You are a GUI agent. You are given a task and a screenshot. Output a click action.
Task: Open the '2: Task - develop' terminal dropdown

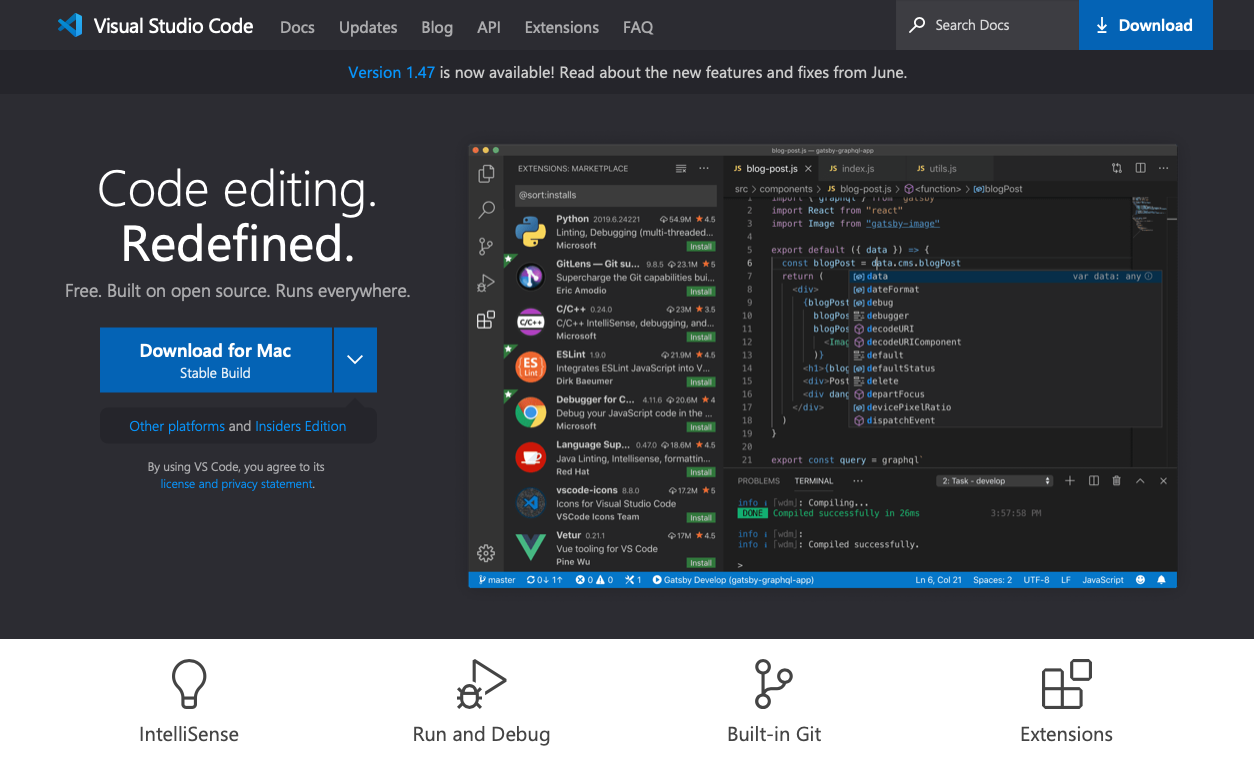point(995,481)
